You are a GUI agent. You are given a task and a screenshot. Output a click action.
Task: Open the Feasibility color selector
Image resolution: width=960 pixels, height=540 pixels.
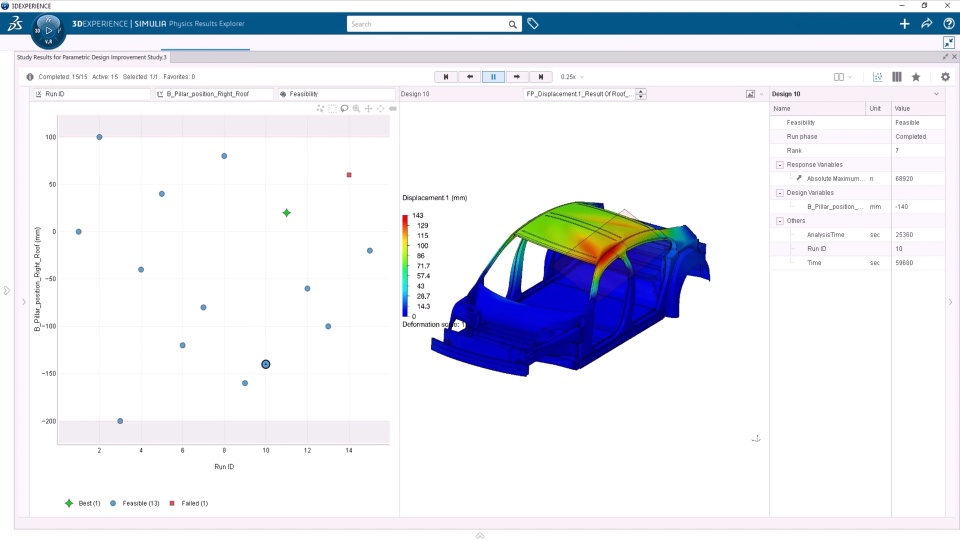click(x=336, y=94)
